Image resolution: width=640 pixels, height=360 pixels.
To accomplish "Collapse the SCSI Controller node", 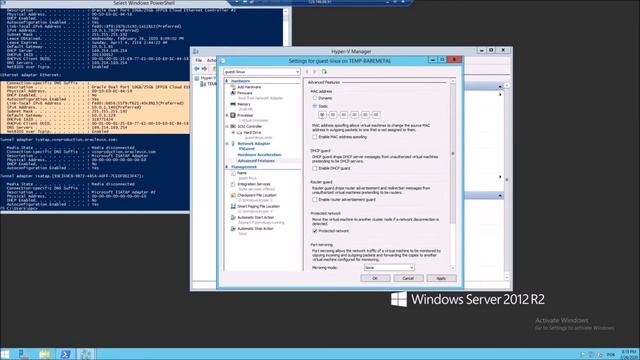I will point(227,127).
